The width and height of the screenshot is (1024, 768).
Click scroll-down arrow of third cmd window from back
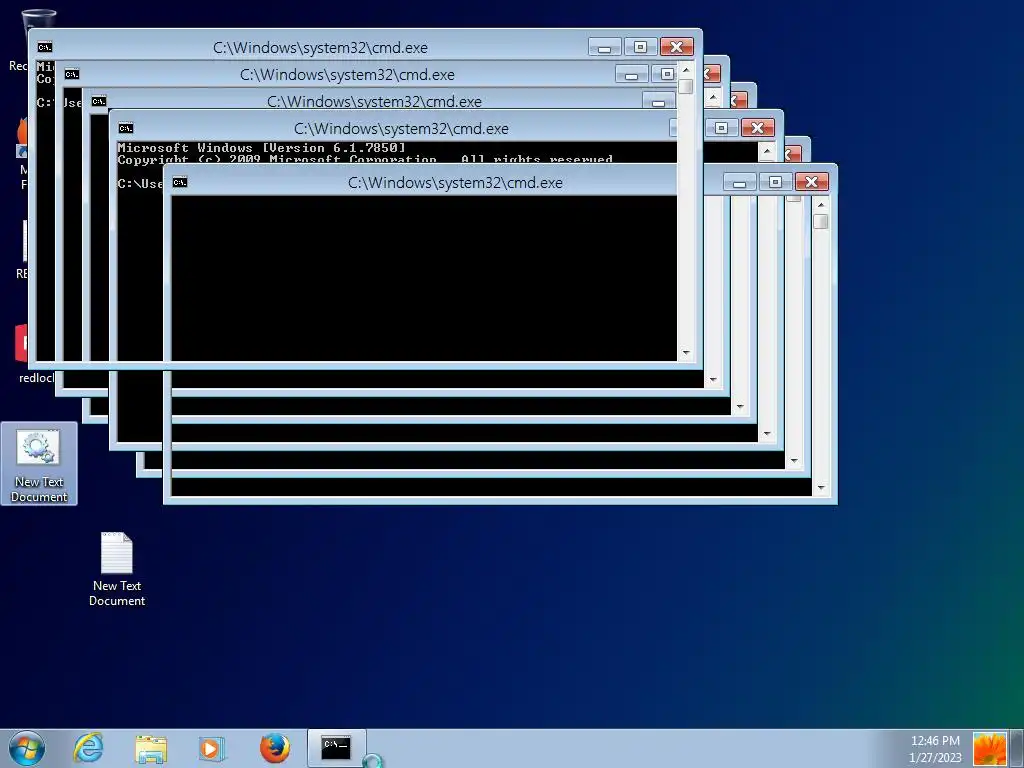740,406
